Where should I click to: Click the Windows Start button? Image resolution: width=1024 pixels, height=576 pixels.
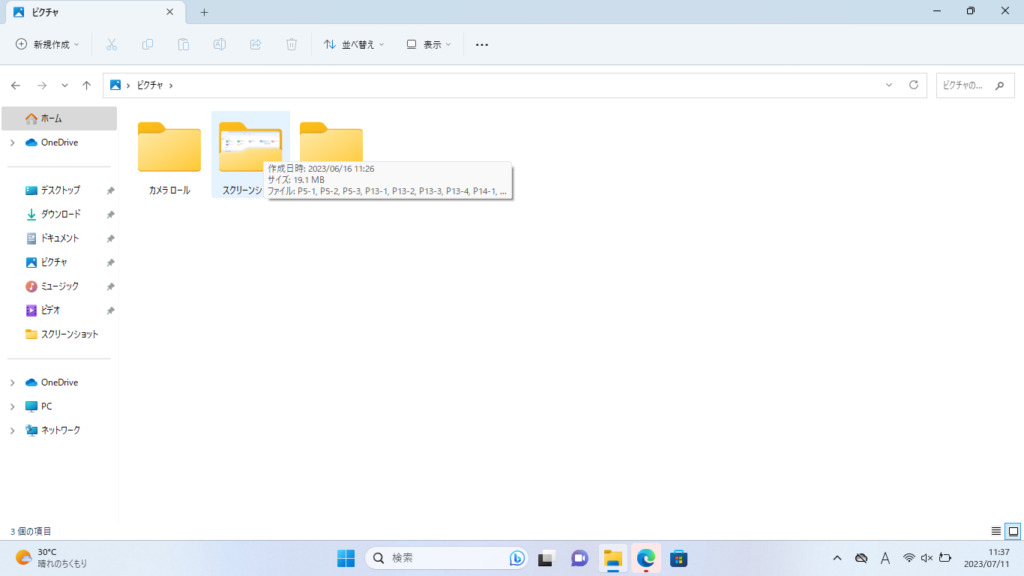tap(345, 558)
